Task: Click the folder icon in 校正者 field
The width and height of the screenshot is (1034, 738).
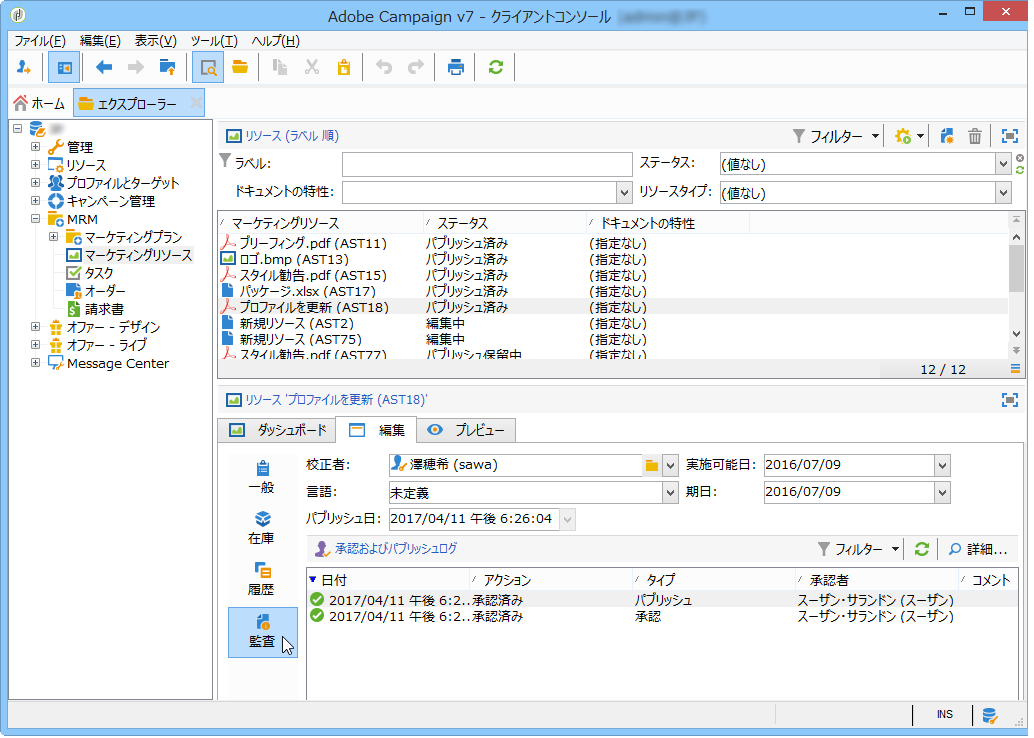Action: tap(652, 466)
